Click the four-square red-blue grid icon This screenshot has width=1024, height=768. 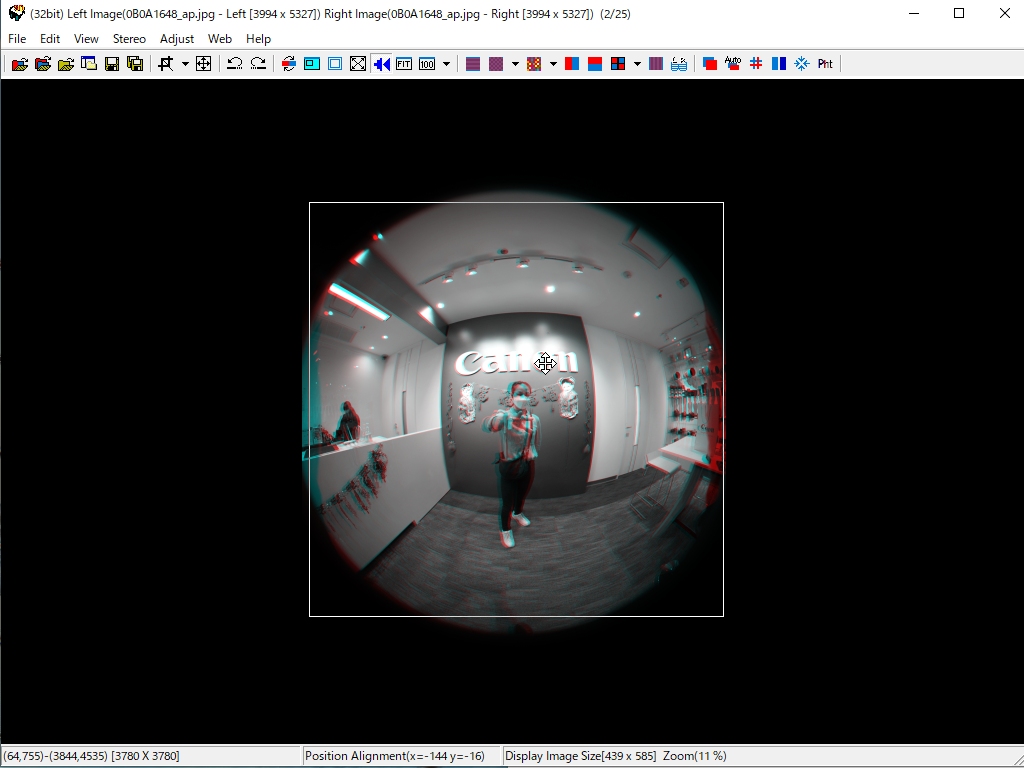[618, 63]
